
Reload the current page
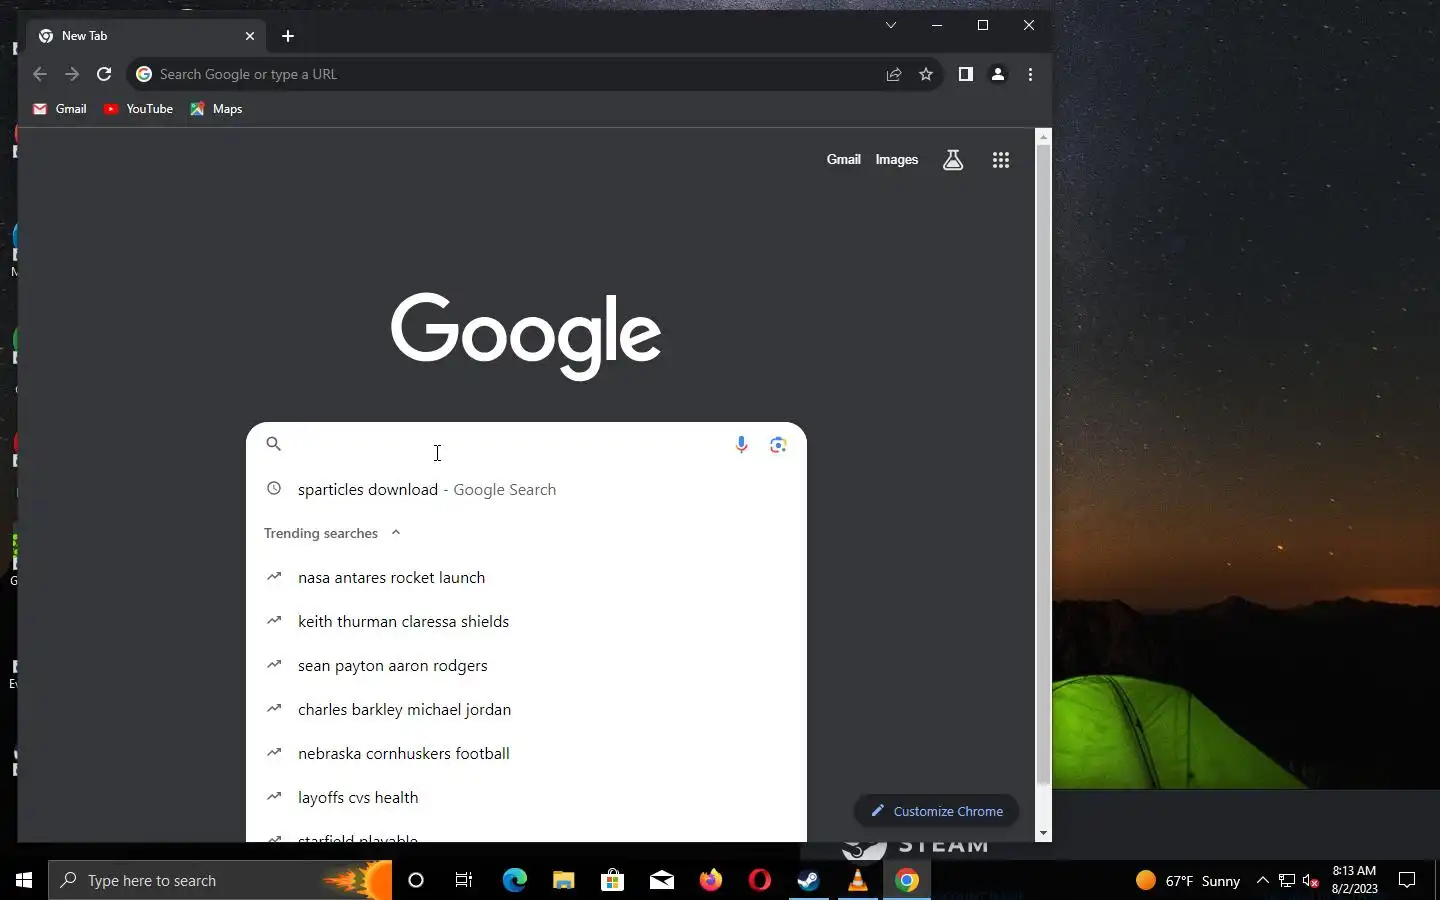coord(104,74)
